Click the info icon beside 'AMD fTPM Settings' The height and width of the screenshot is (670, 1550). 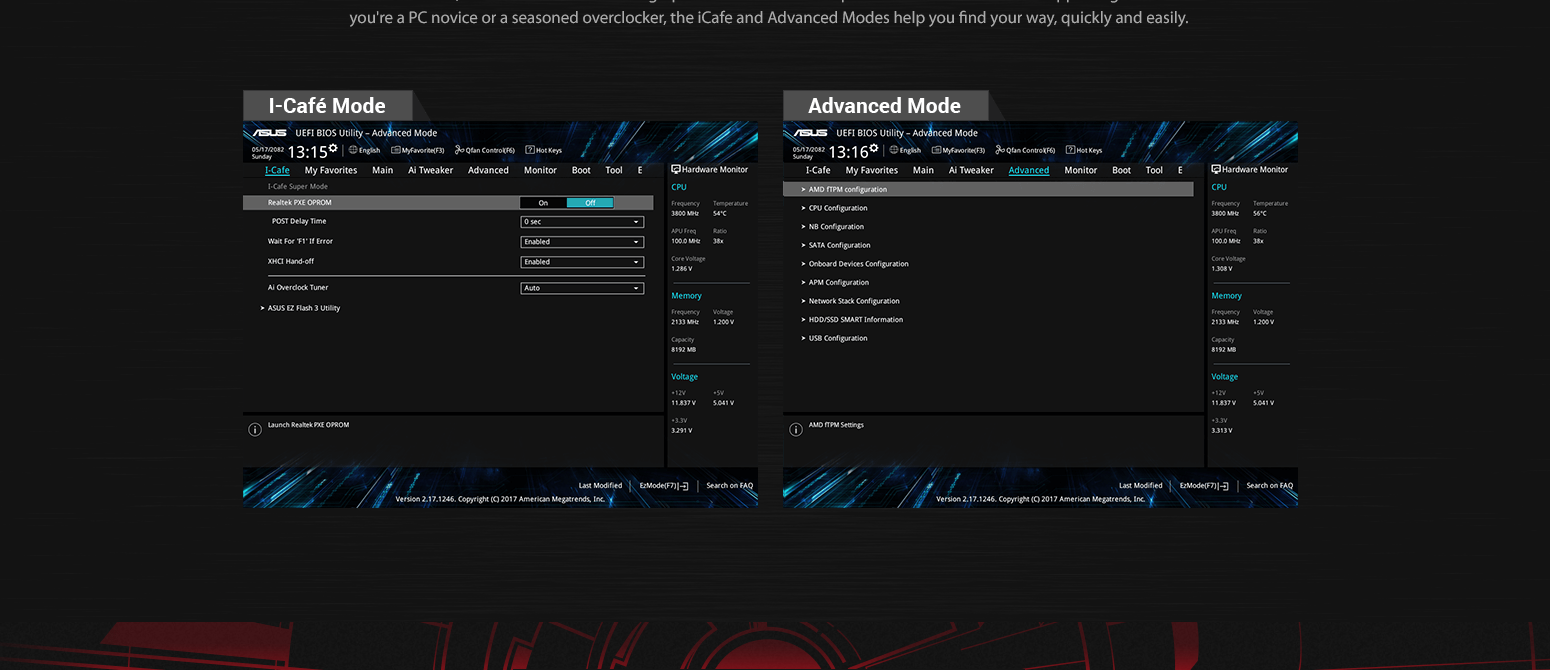795,429
